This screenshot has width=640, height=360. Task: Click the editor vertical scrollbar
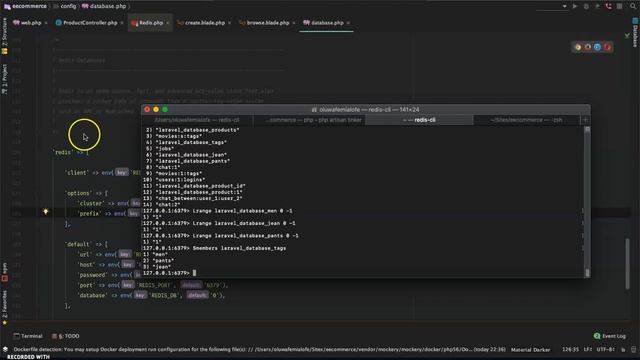click(628, 264)
